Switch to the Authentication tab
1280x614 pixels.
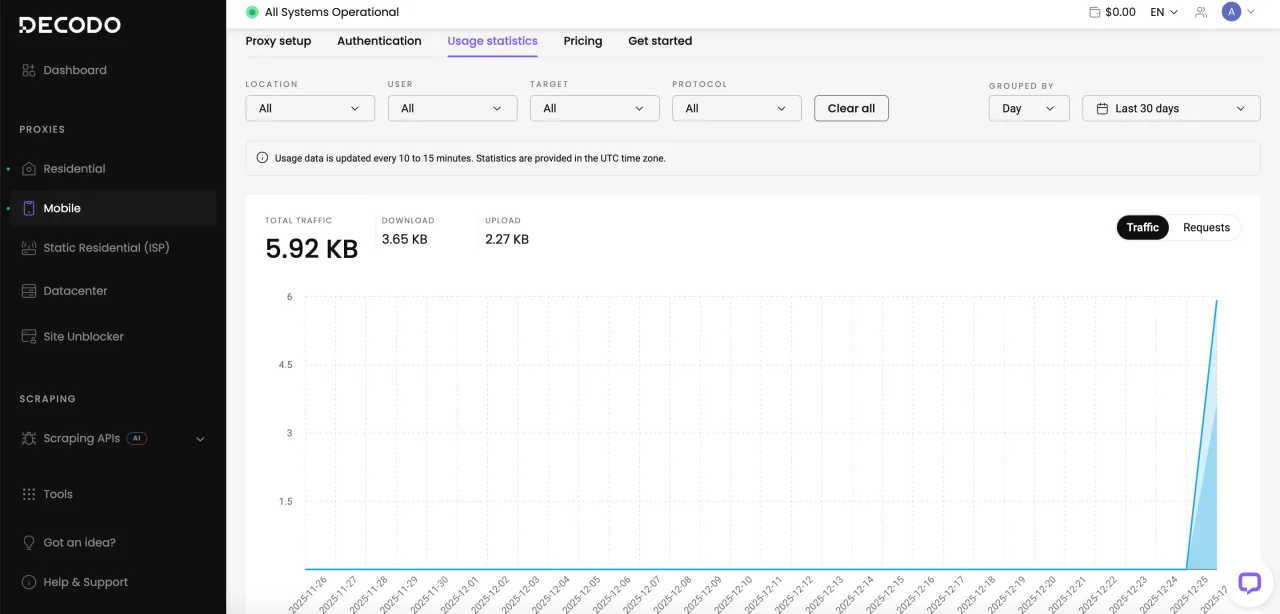[379, 41]
